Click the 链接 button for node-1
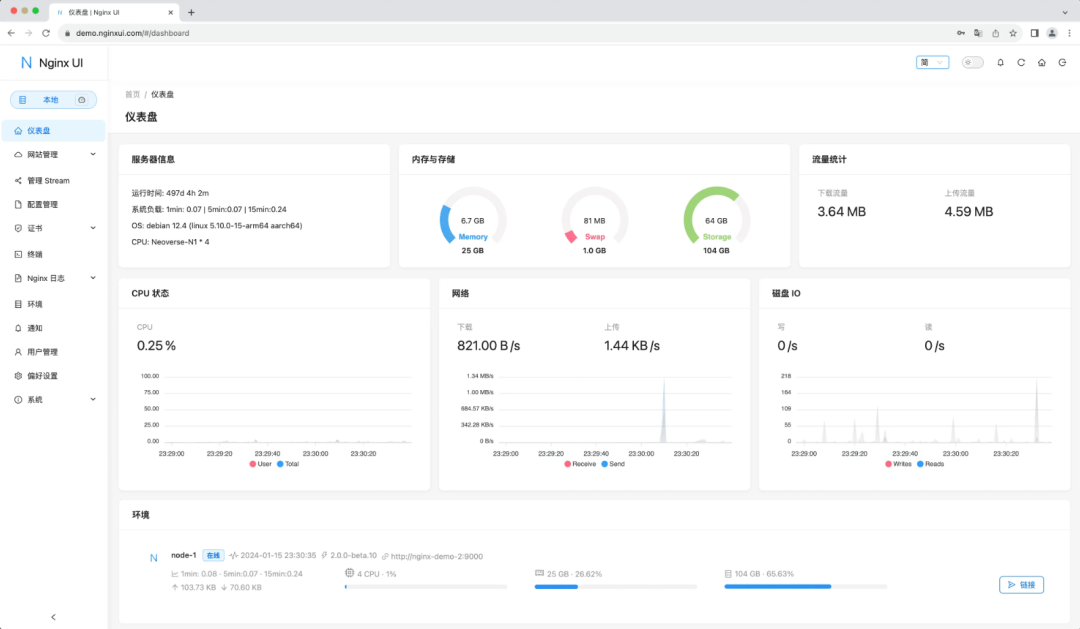This screenshot has height=629, width=1080. (1021, 585)
